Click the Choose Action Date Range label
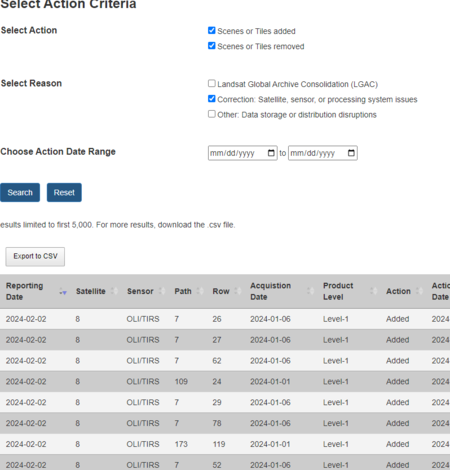 coord(58,152)
